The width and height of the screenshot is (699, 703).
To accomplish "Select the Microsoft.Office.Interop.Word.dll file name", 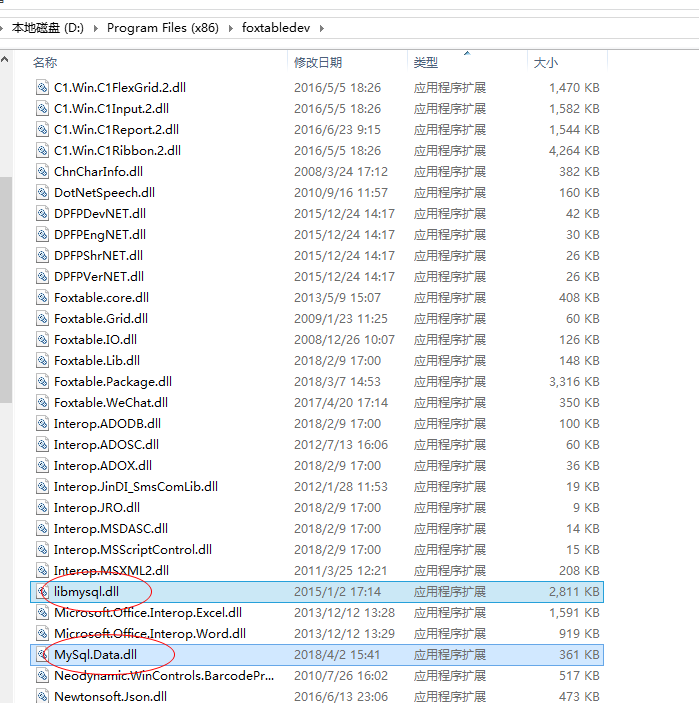I will pyautogui.click(x=150, y=634).
